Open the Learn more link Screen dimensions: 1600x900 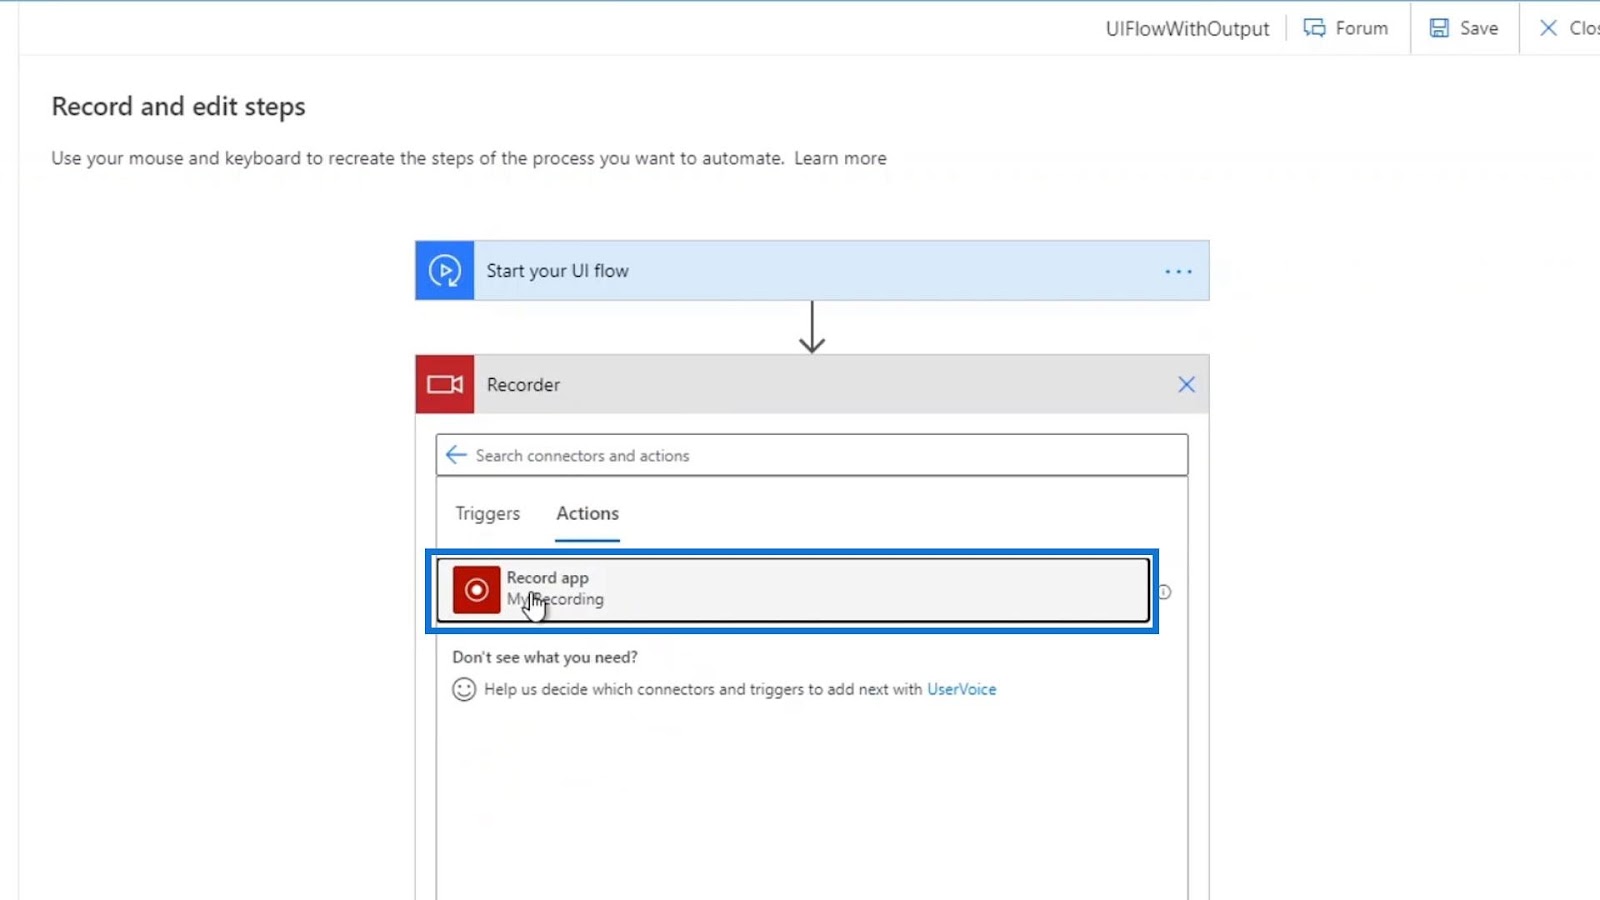click(840, 158)
